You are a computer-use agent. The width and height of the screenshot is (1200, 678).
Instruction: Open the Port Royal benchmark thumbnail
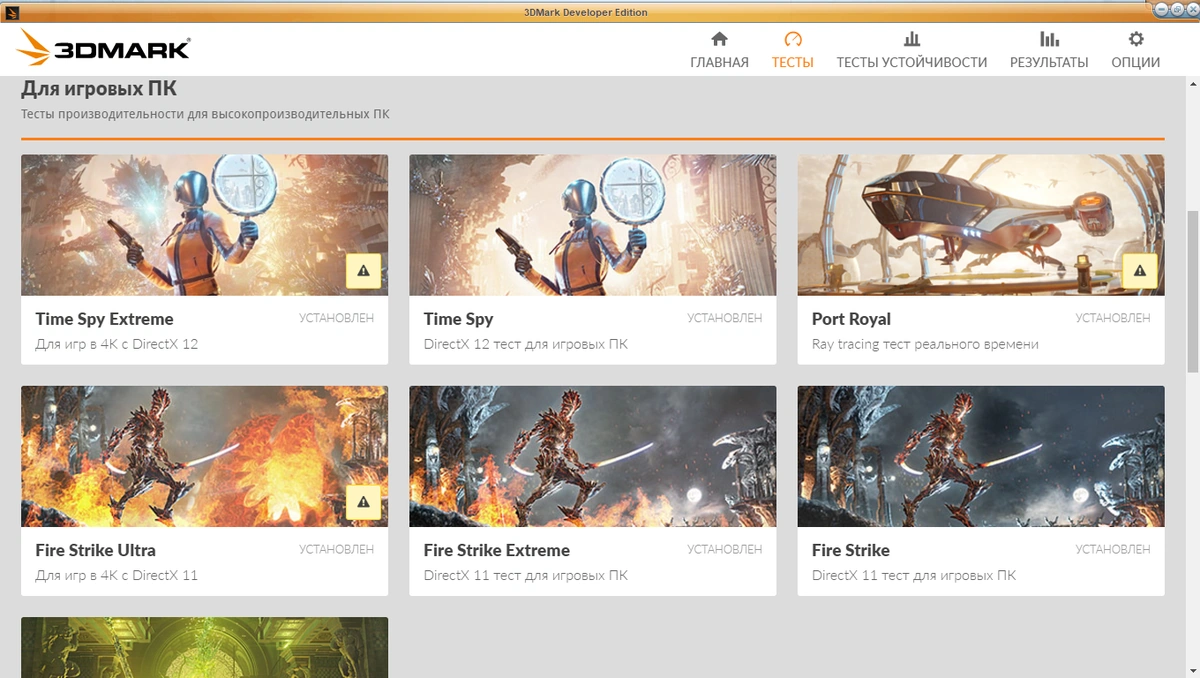[981, 225]
